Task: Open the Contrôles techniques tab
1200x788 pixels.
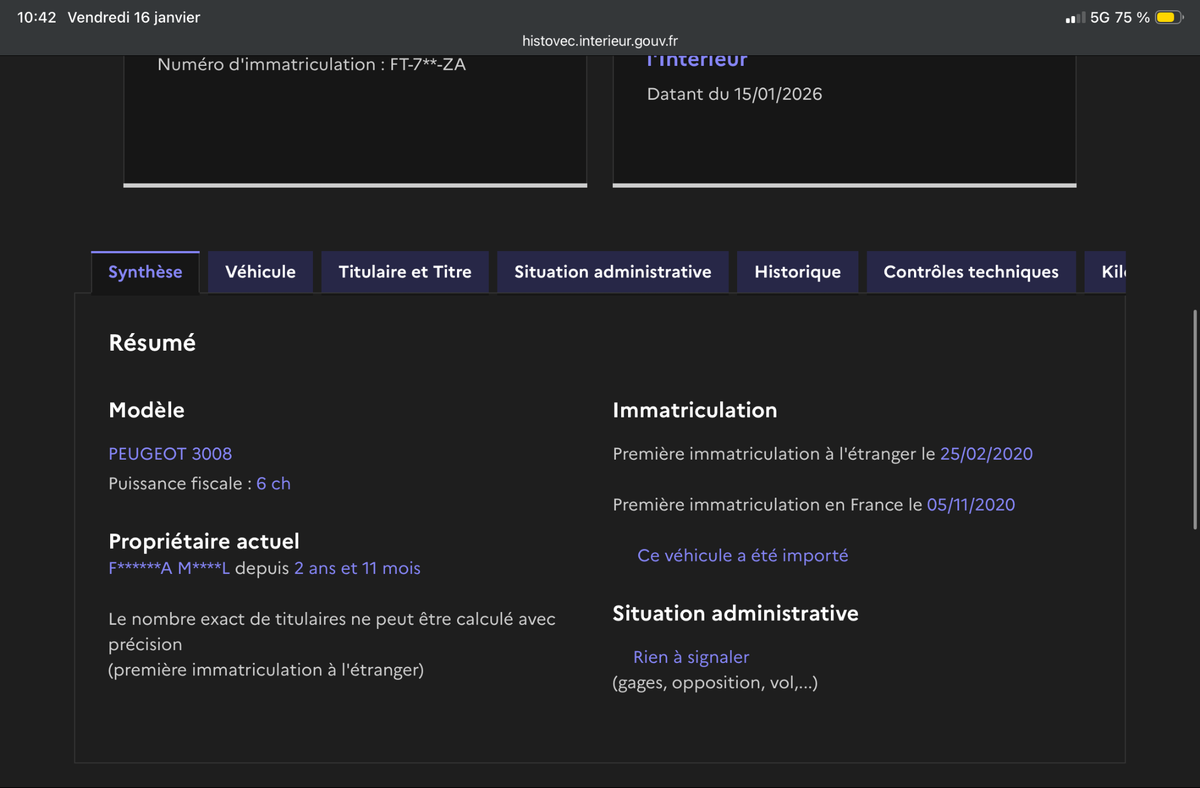Action: [x=971, y=272]
